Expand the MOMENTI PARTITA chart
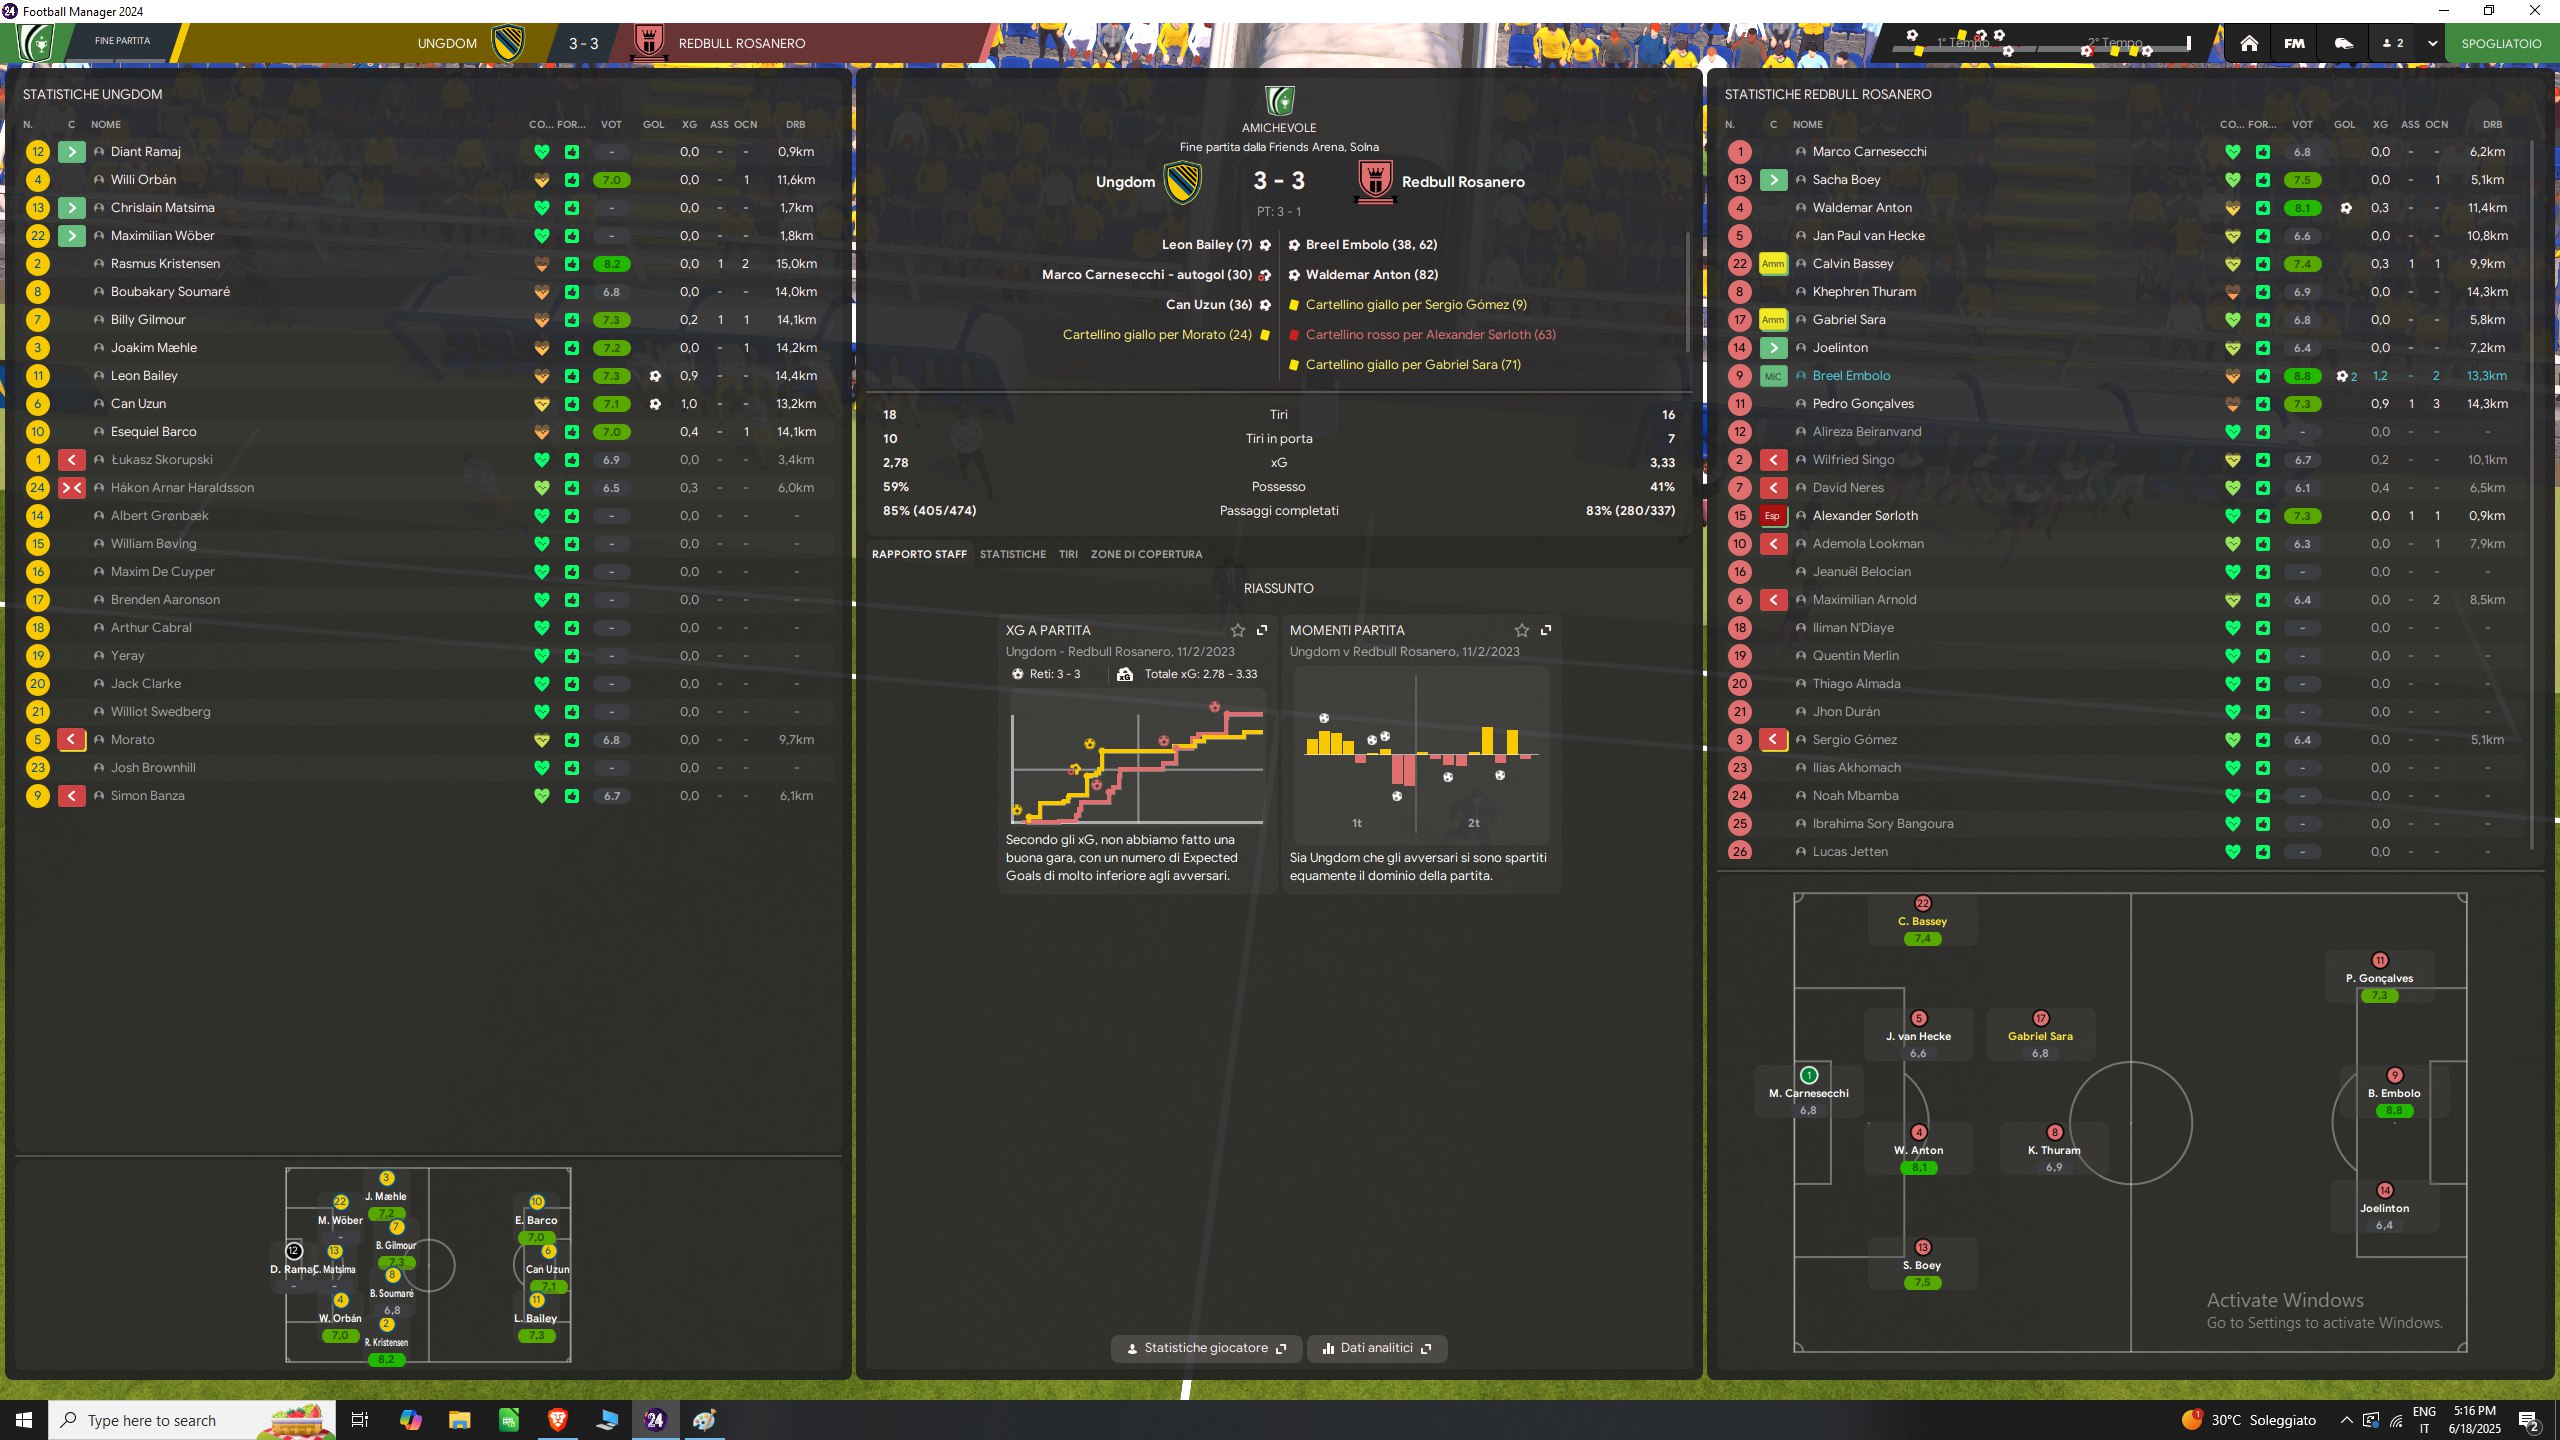Image resolution: width=2560 pixels, height=1440 pixels. point(1546,630)
